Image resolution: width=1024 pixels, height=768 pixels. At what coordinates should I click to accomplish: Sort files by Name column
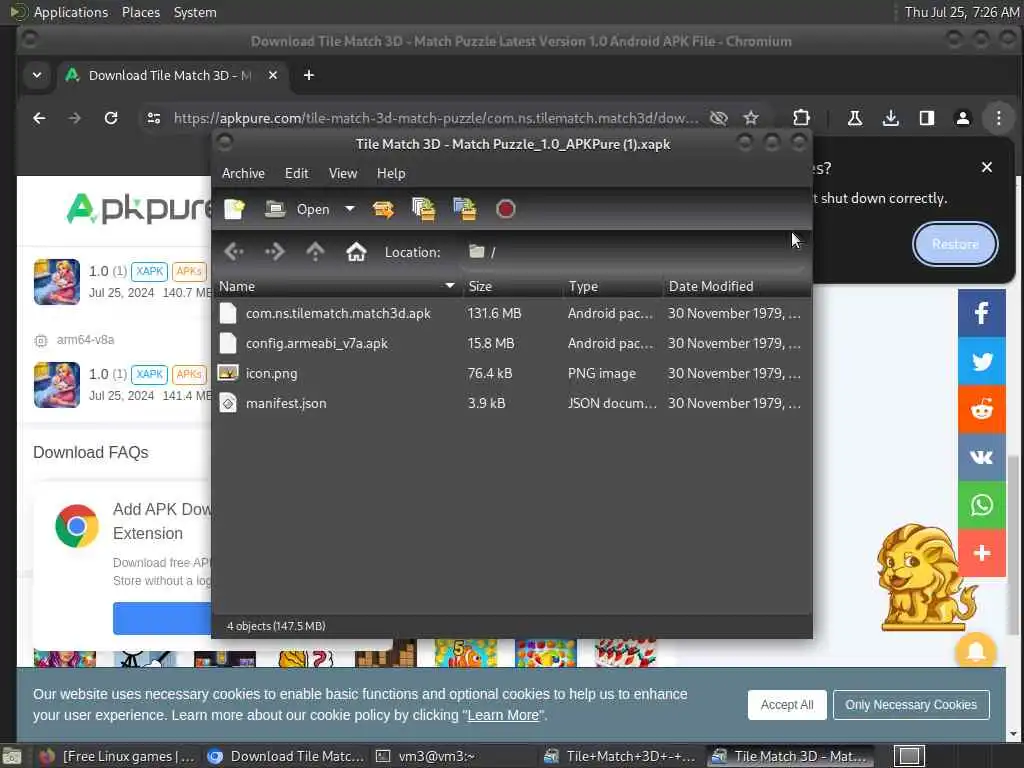coord(337,286)
